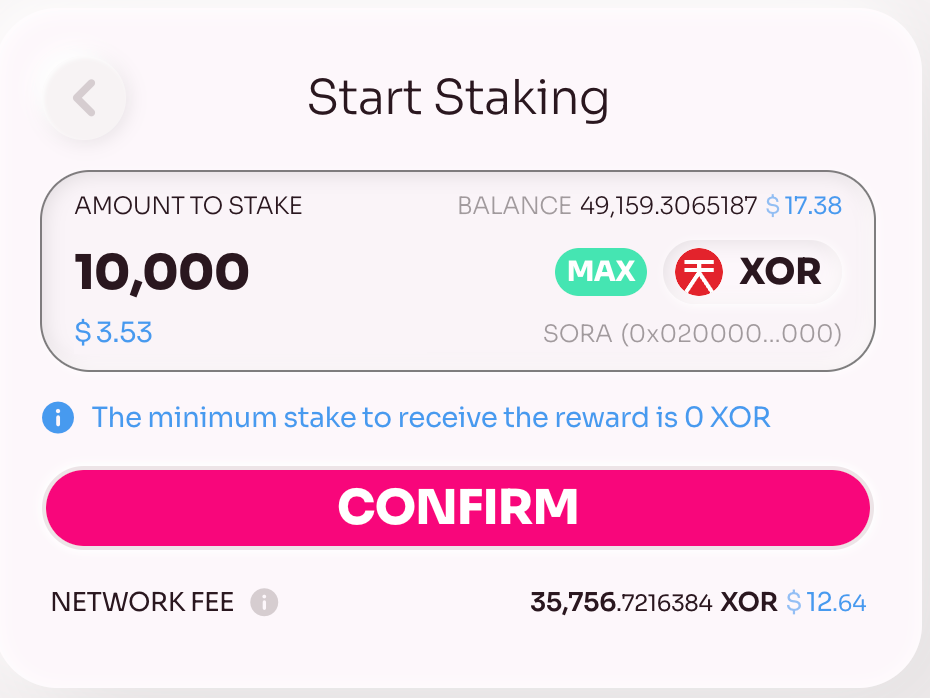Open the Network Fee info tooltip icon
This screenshot has height=698, width=930.
click(x=264, y=603)
